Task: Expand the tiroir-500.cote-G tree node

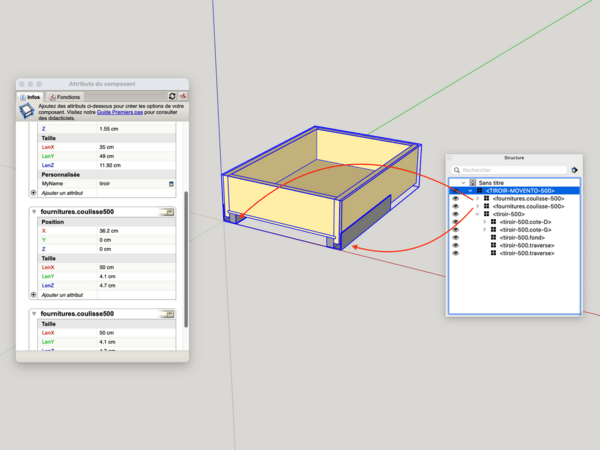Action: 484,229
